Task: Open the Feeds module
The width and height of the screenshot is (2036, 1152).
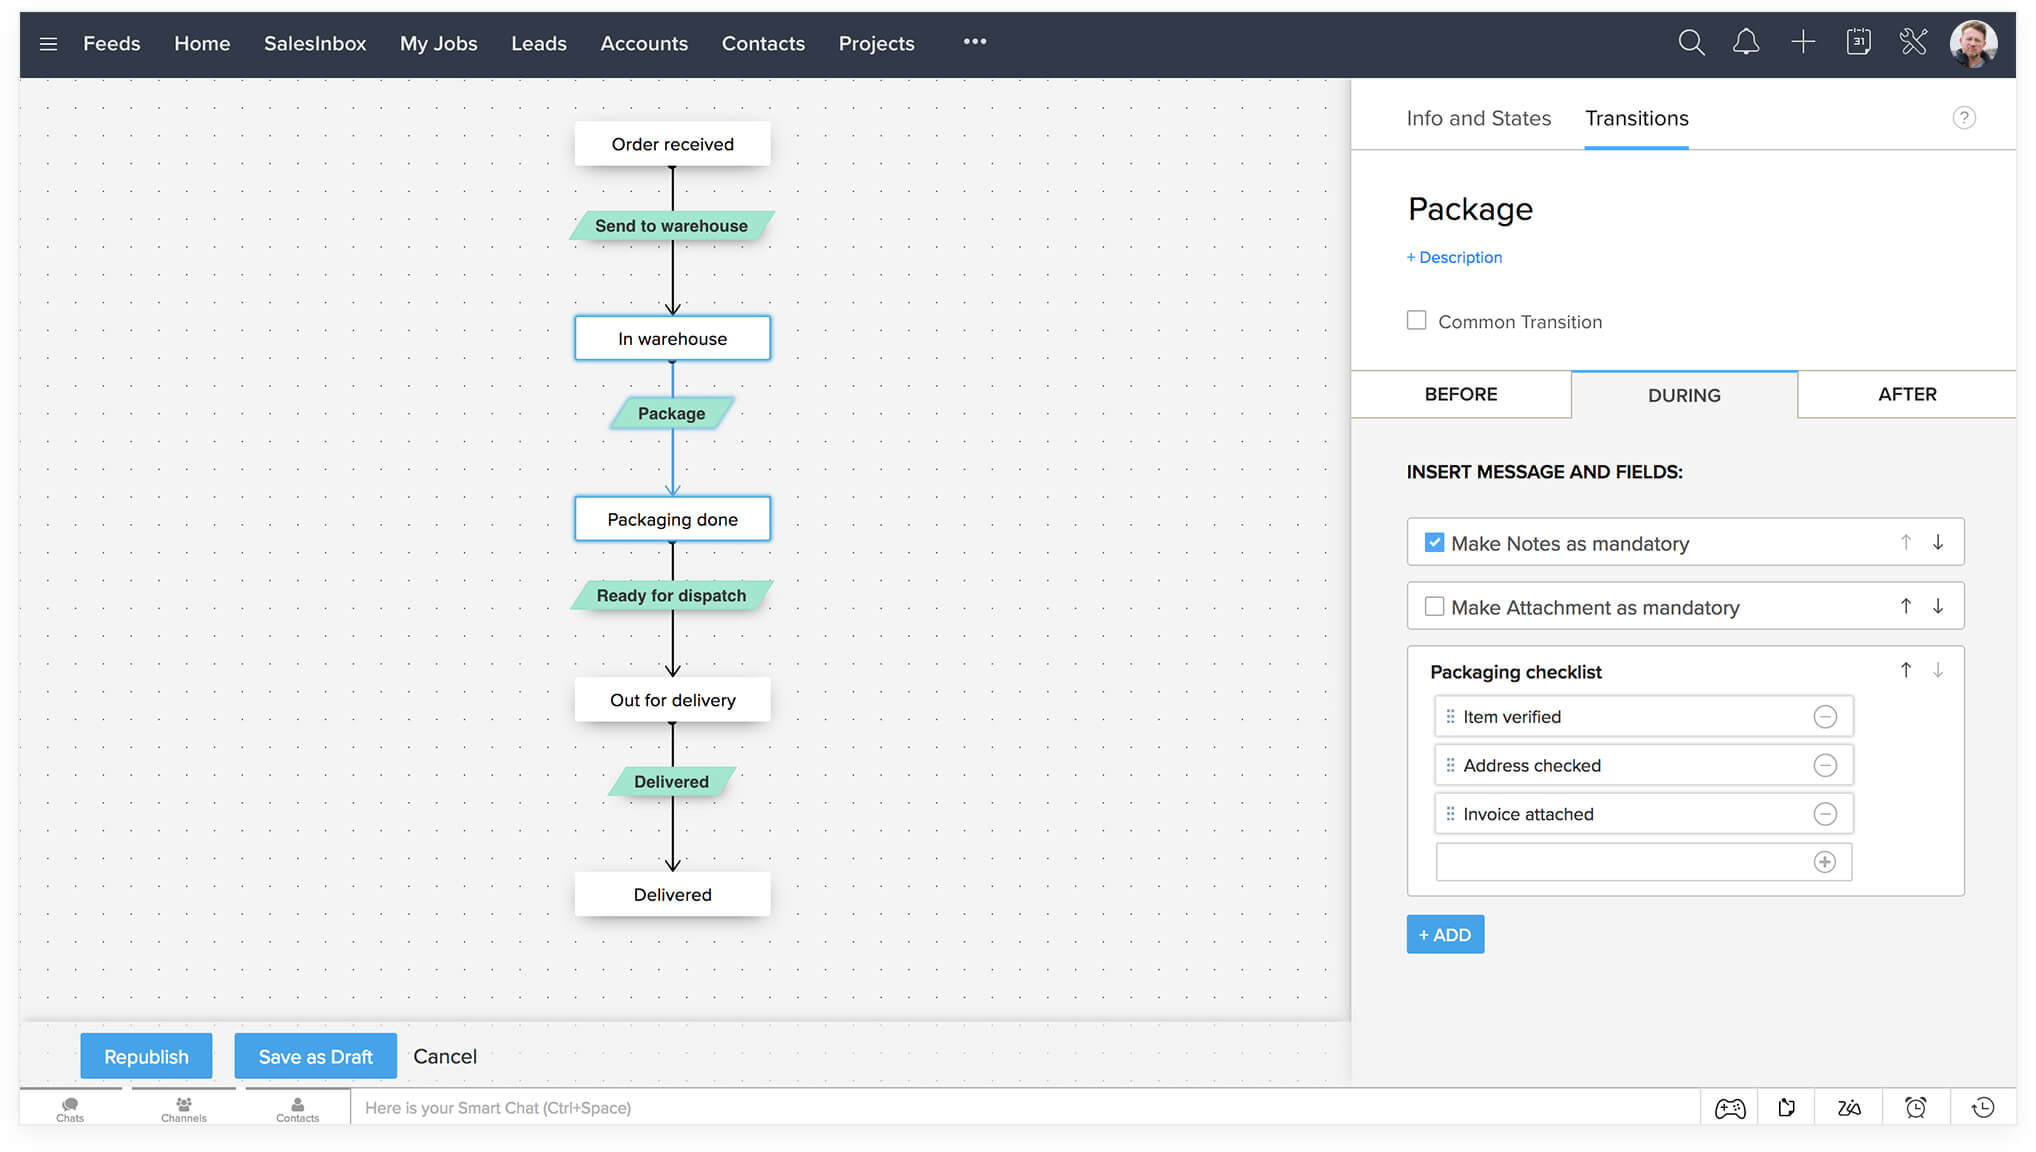Action: pyautogui.click(x=111, y=43)
